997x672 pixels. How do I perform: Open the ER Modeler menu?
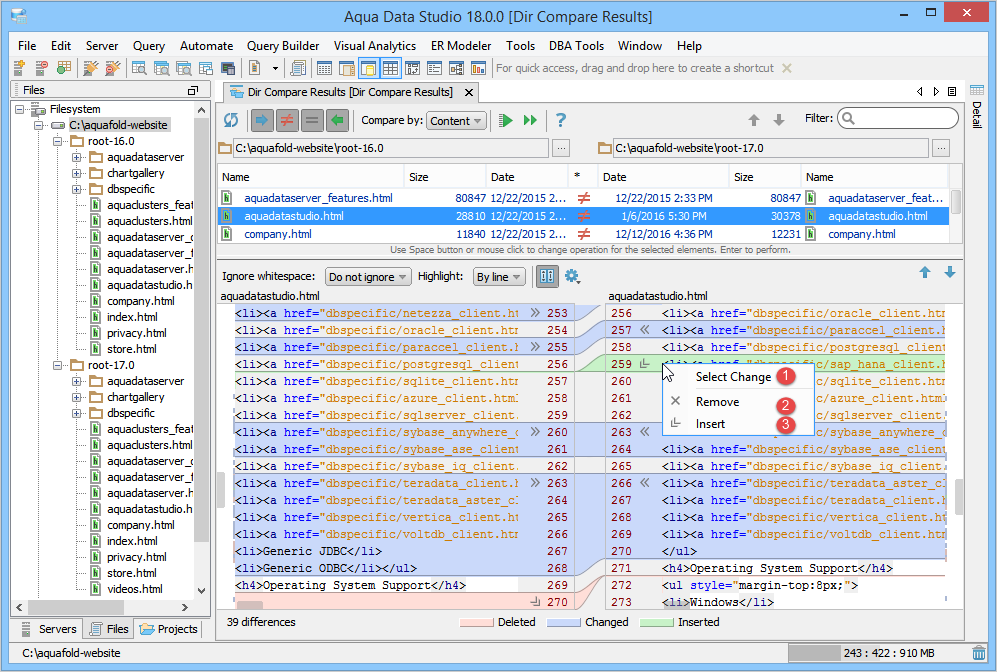[461, 46]
